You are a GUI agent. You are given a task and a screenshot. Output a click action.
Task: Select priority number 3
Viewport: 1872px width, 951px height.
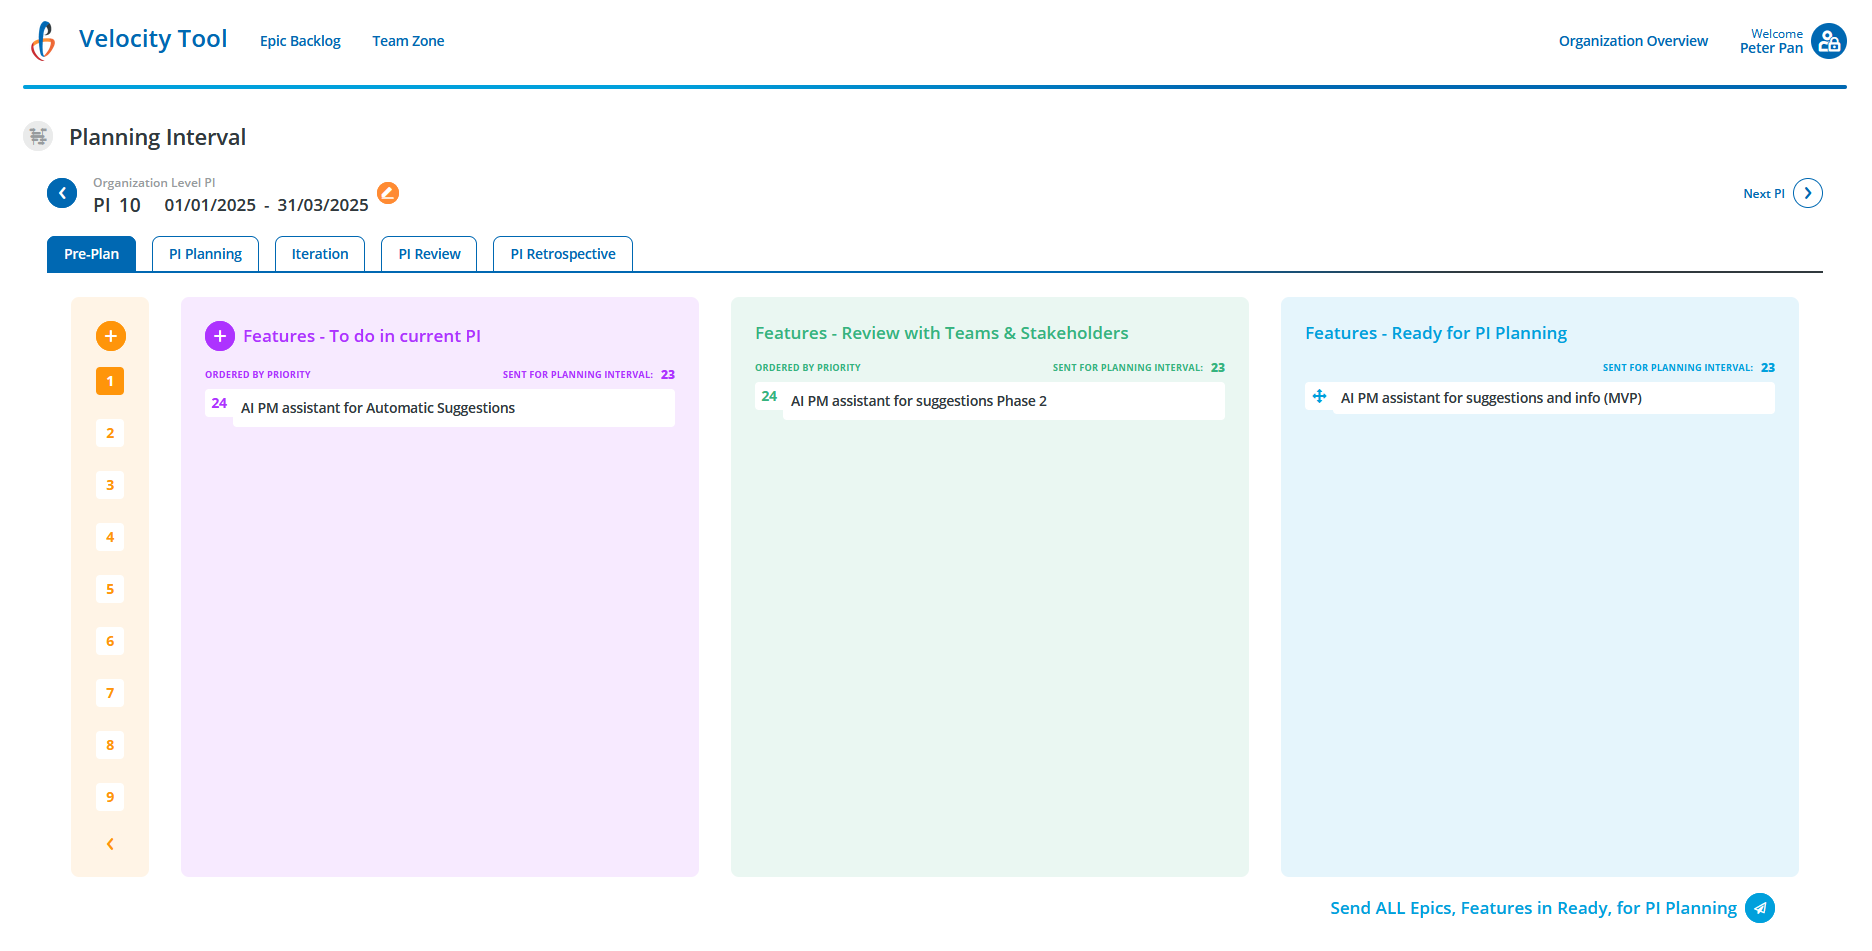(x=110, y=485)
